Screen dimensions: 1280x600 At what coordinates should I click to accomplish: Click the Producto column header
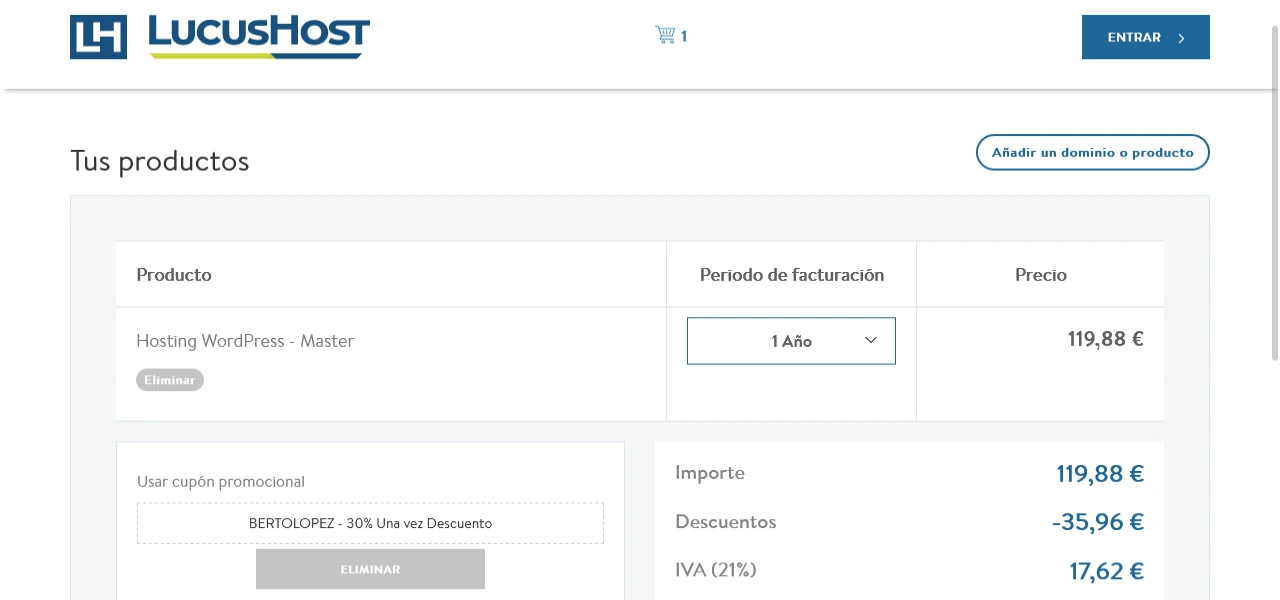point(174,275)
